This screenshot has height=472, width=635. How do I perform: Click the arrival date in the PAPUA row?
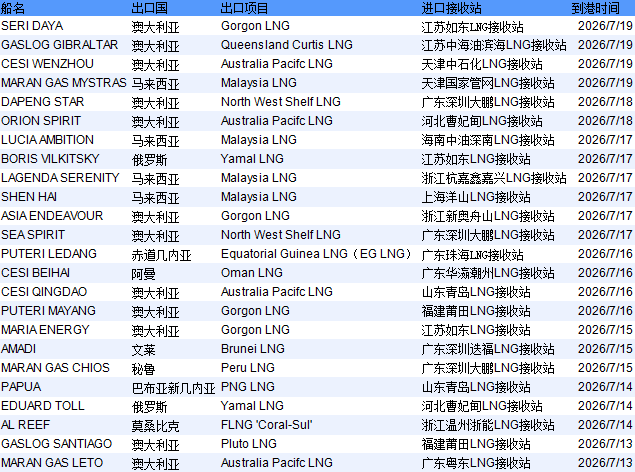605,387
